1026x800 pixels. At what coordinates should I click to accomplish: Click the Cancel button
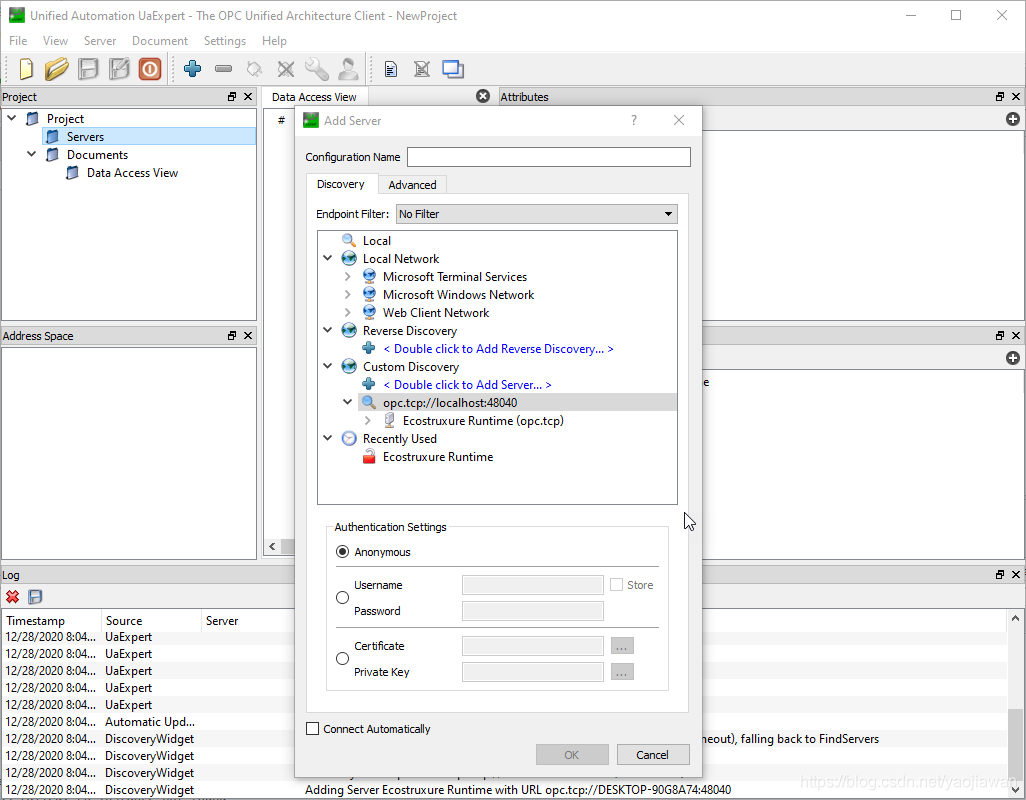tap(653, 755)
